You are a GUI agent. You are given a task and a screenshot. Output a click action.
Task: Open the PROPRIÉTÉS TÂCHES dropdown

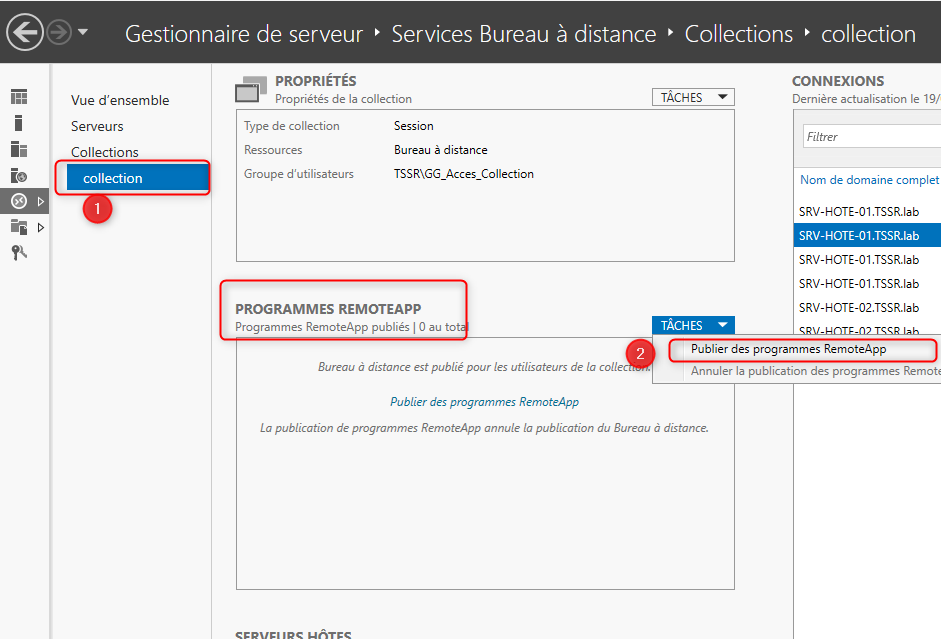point(692,97)
